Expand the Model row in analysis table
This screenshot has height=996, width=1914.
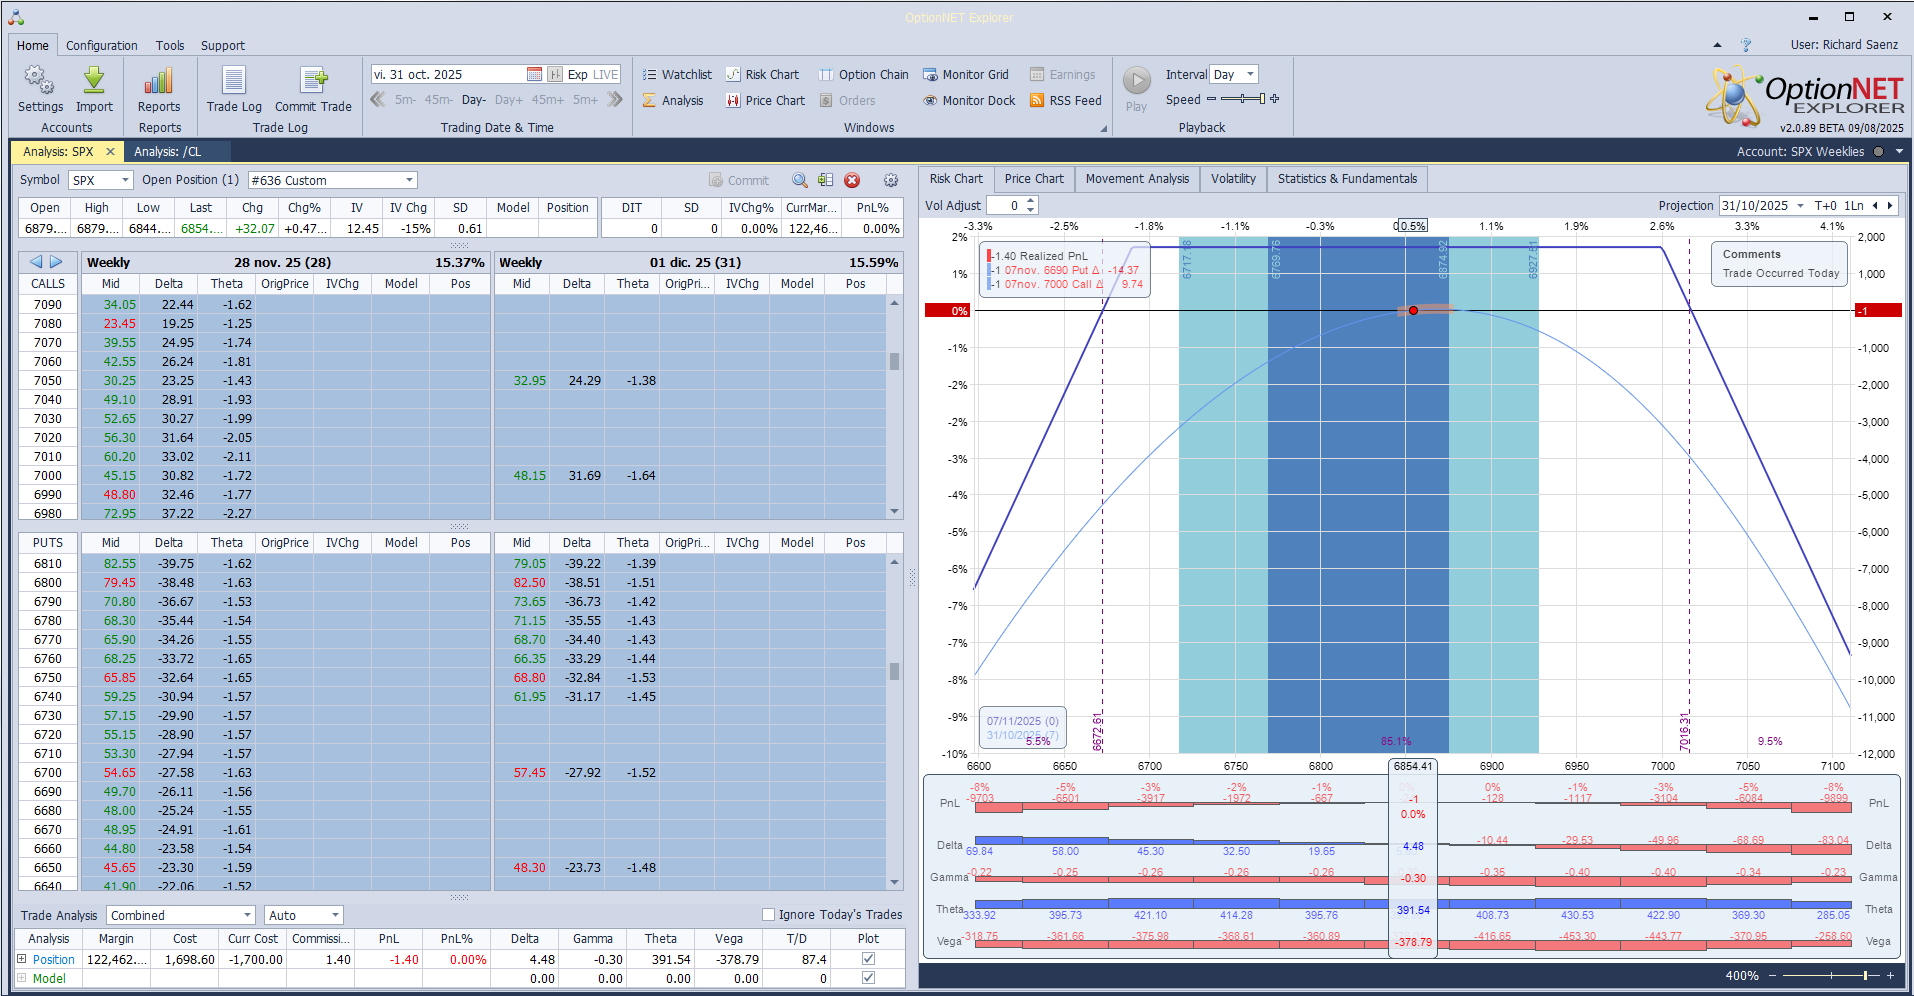[21, 978]
